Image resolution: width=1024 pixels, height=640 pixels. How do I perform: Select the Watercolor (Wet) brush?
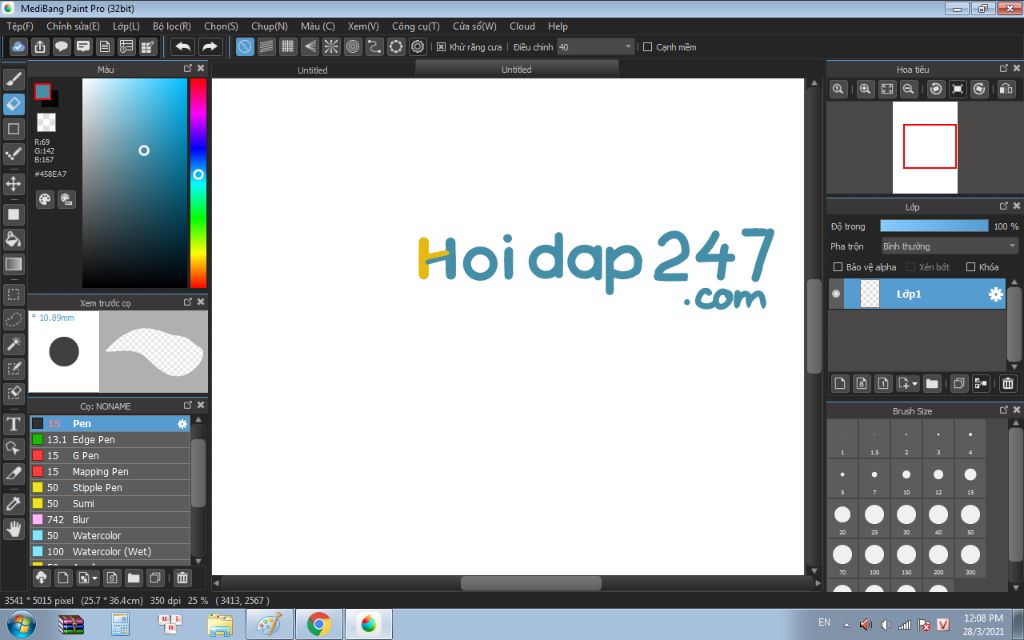pyautogui.click(x=110, y=552)
